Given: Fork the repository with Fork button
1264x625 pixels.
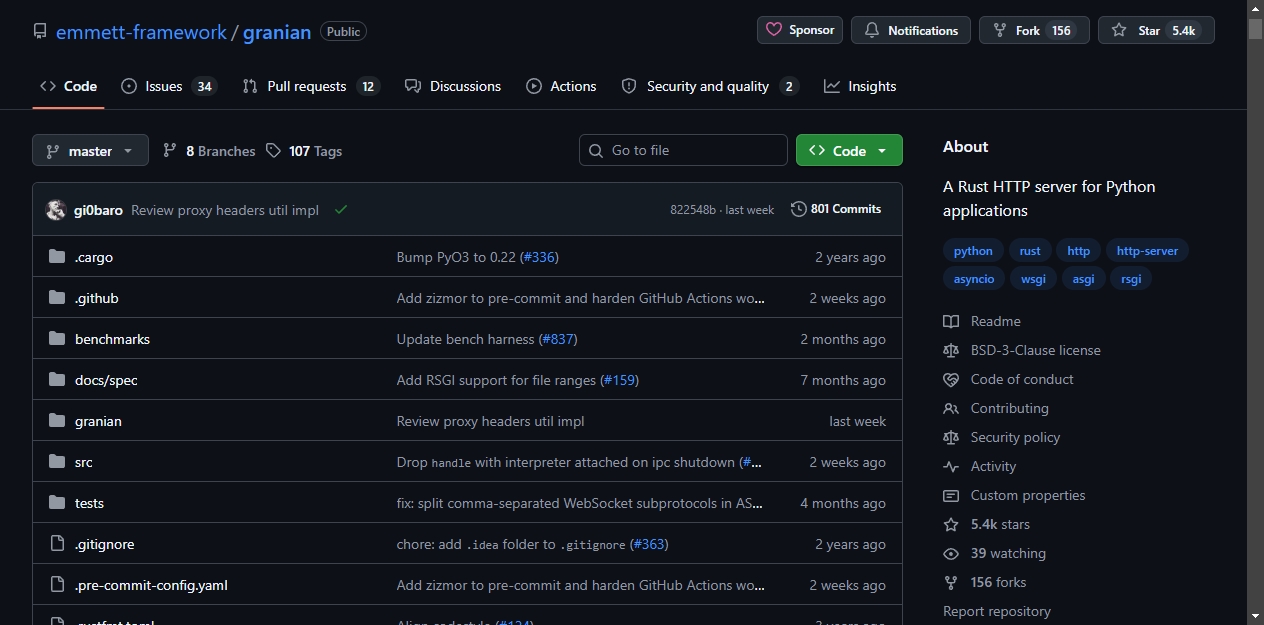Looking at the screenshot, I should pos(1034,30).
